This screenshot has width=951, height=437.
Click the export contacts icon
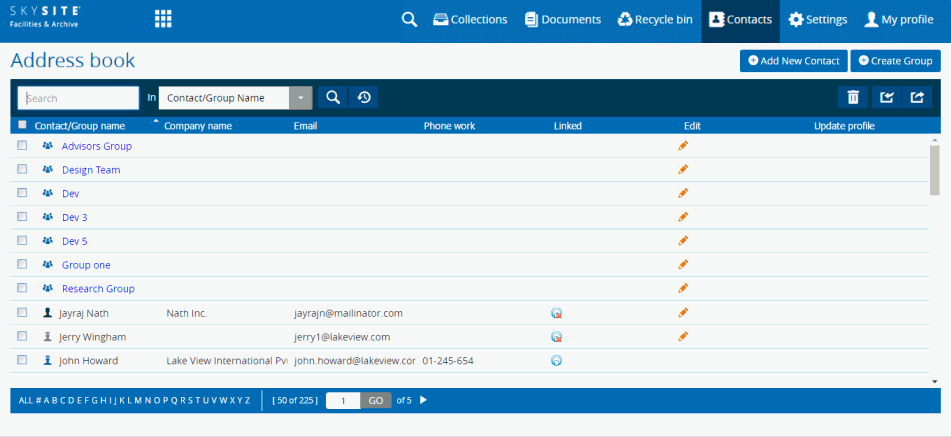pos(916,97)
